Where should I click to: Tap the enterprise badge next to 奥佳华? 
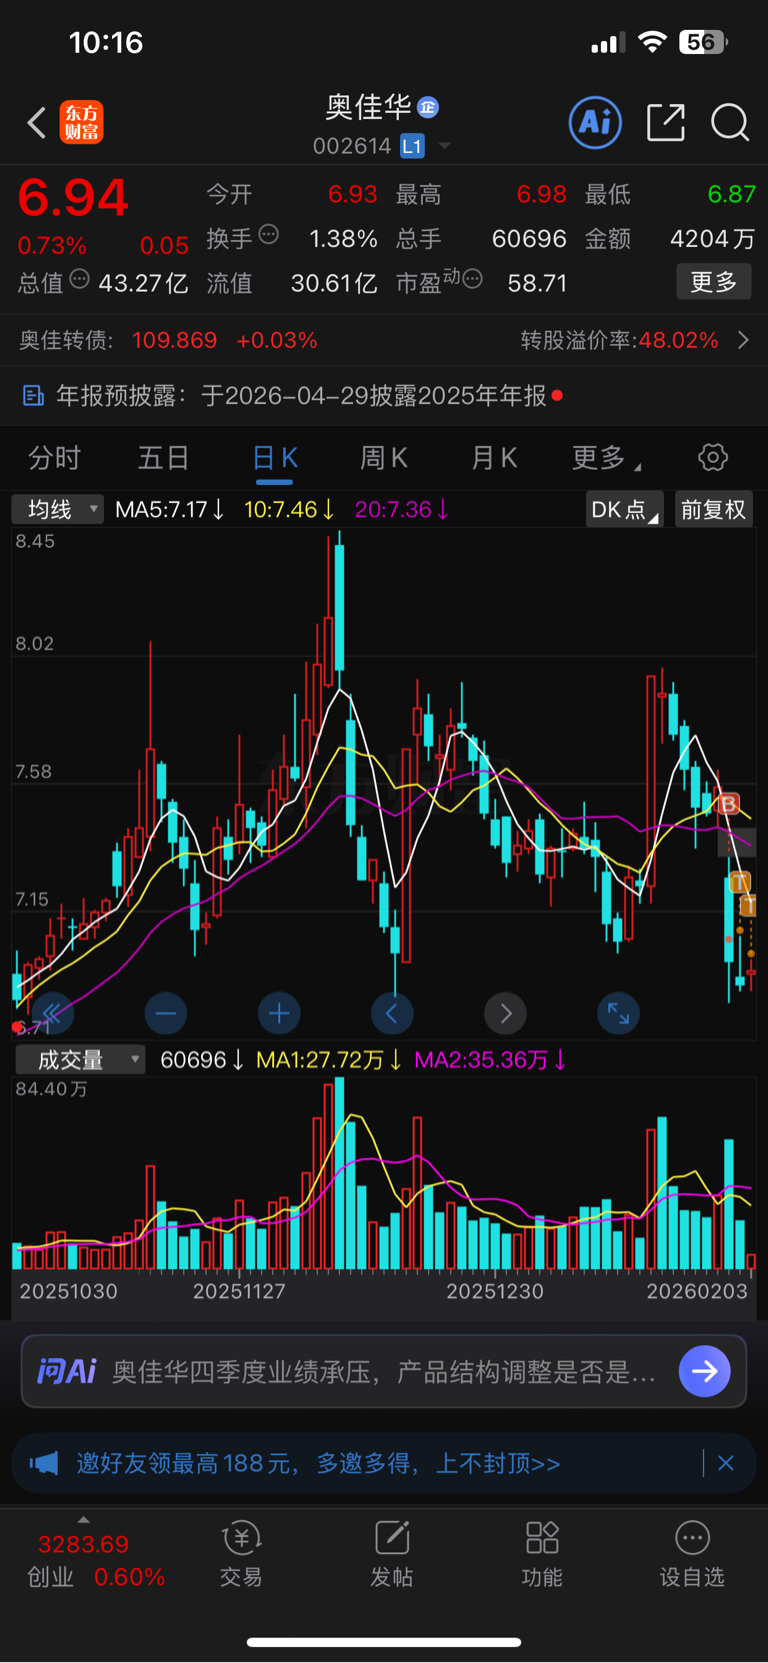coord(428,107)
